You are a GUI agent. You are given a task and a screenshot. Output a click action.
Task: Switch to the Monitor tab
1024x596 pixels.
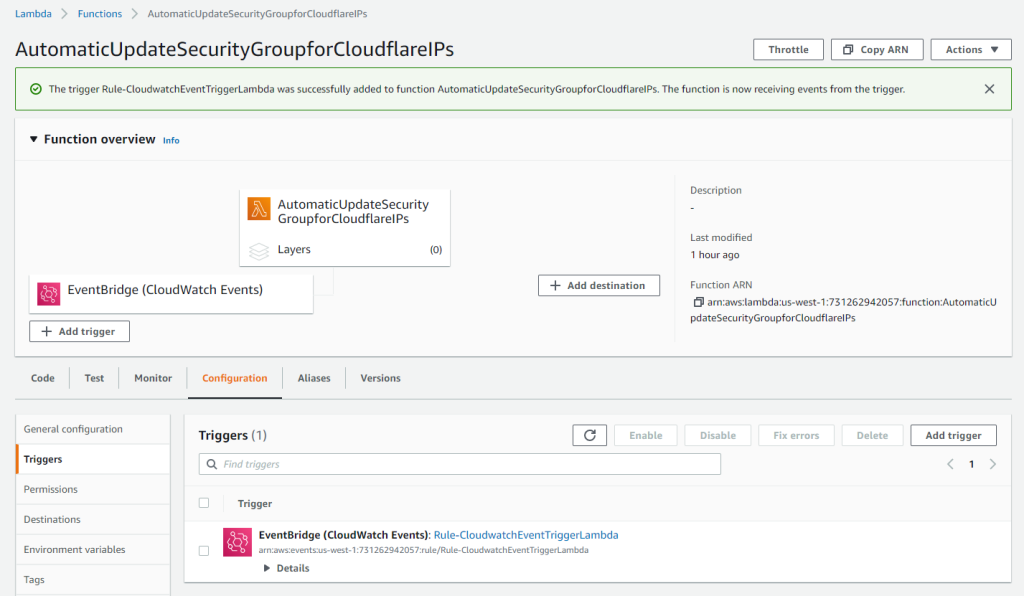click(x=153, y=378)
